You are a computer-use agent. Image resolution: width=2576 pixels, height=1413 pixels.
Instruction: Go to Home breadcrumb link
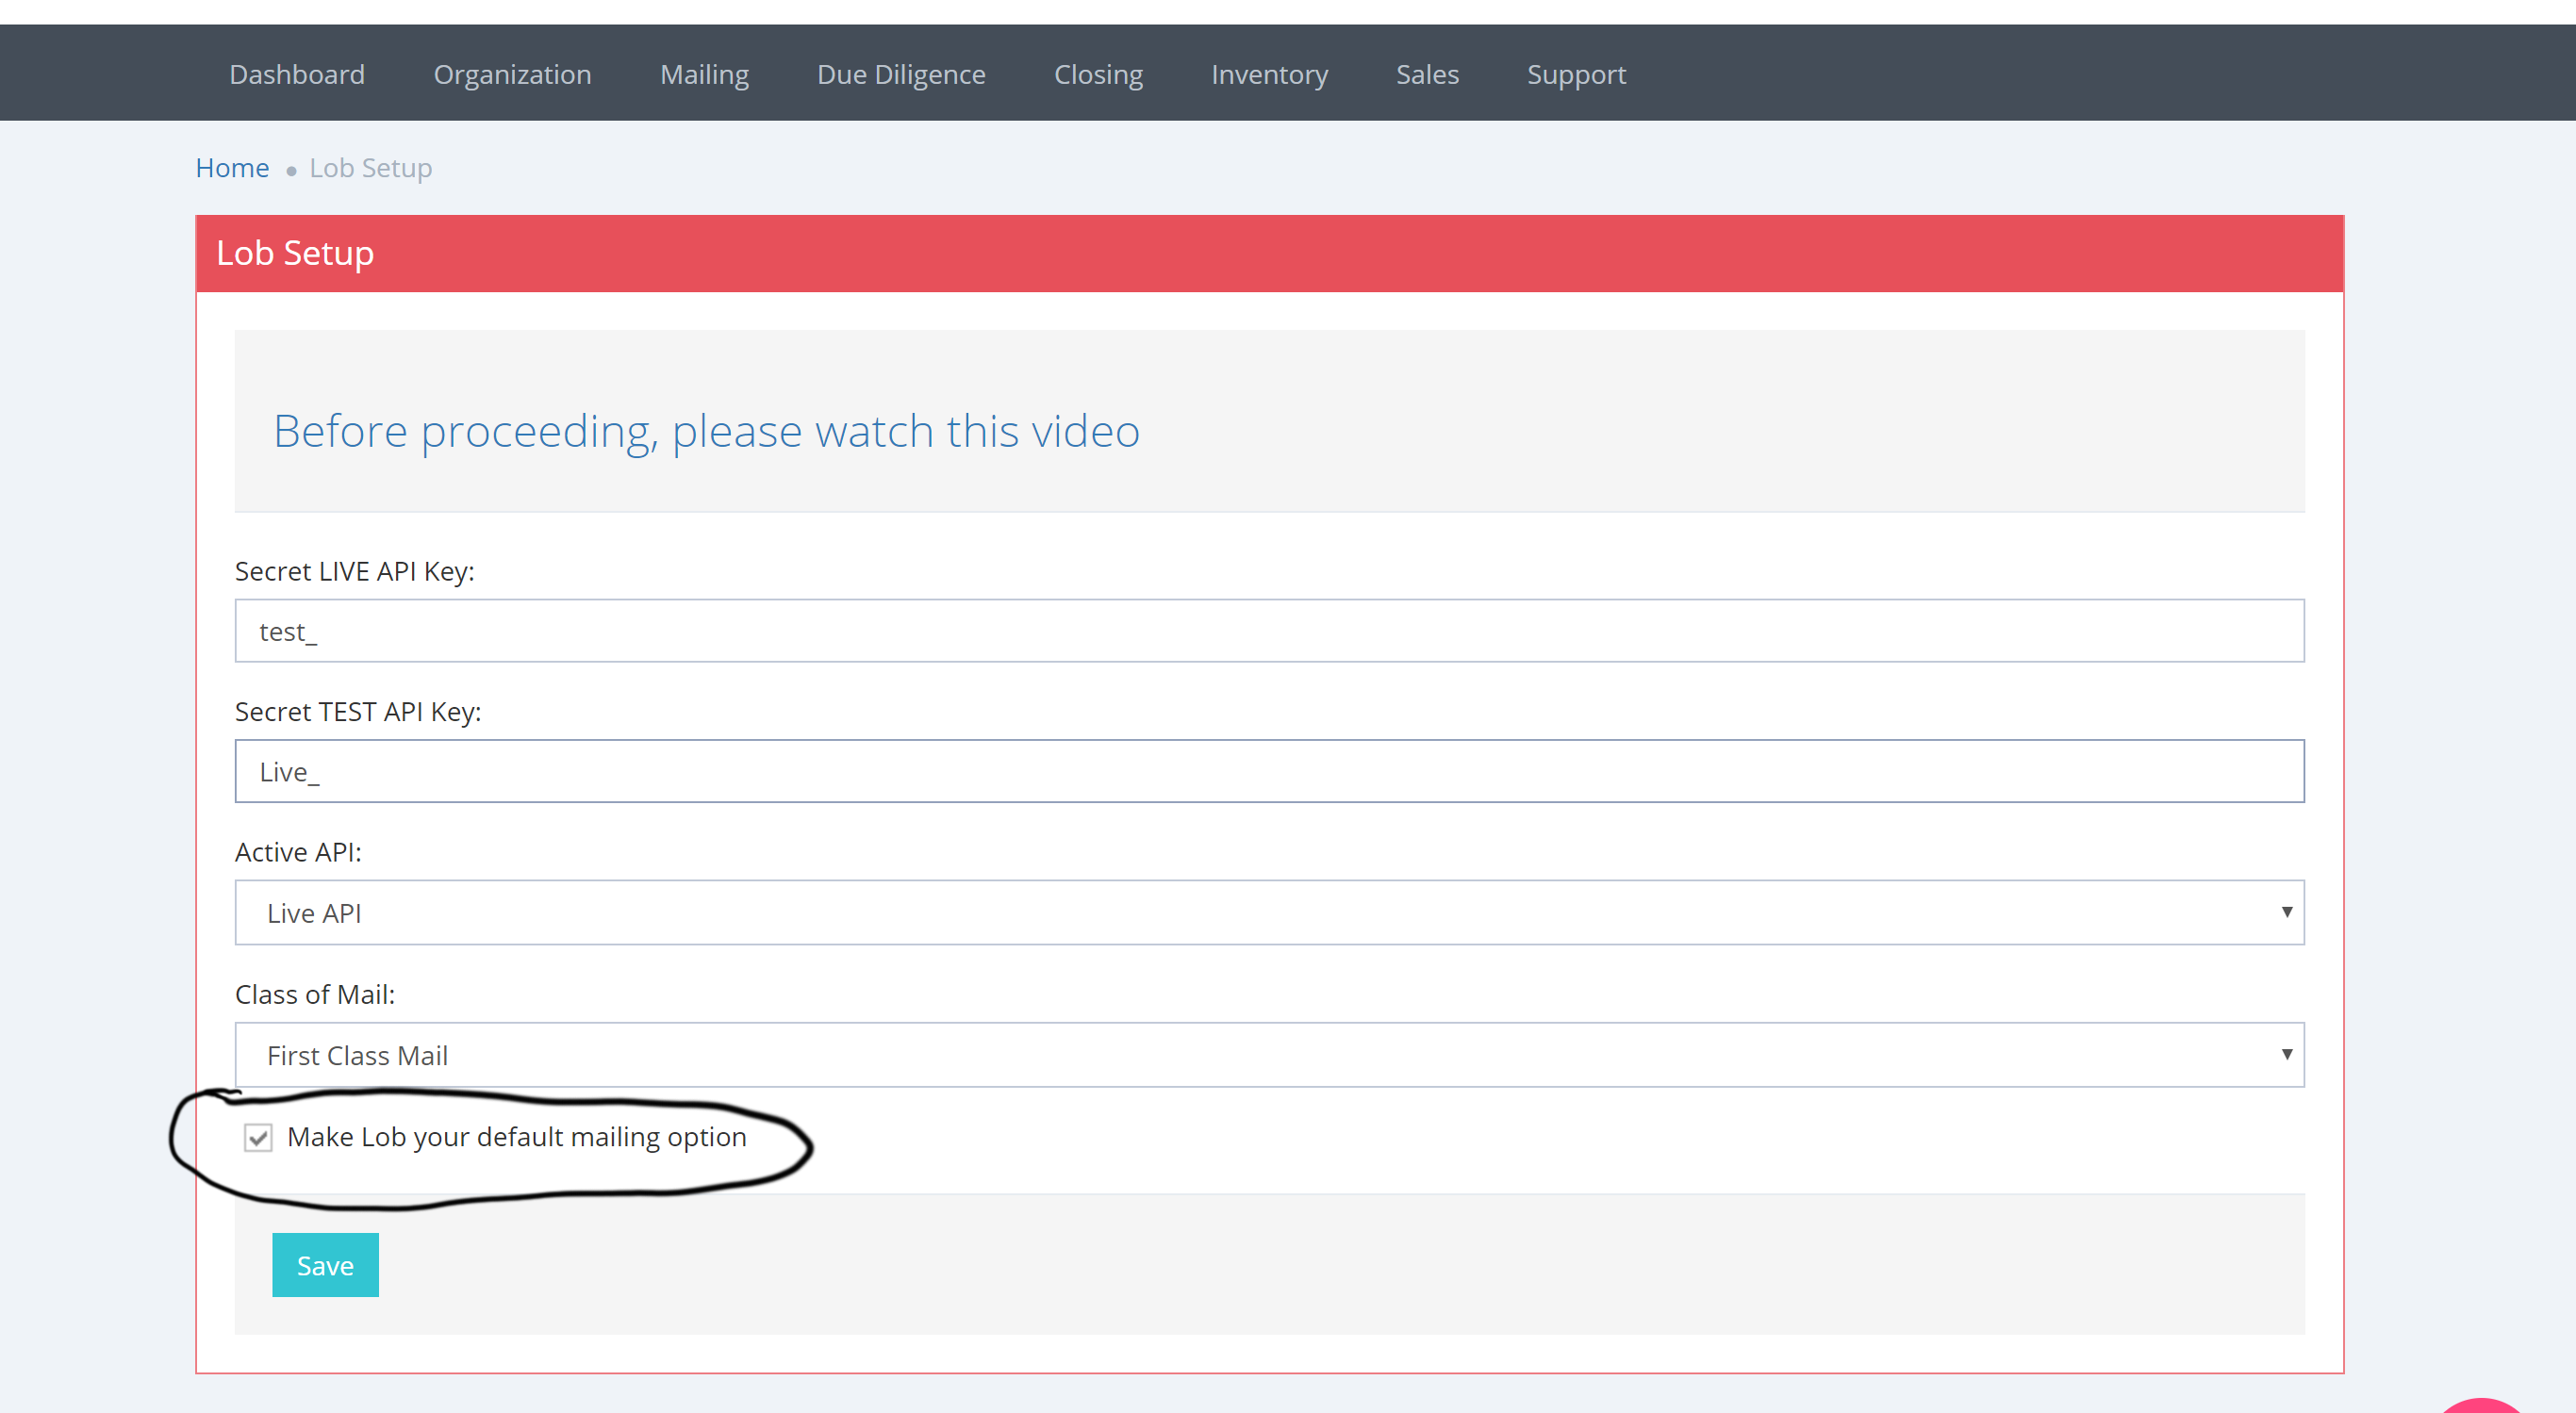coord(232,168)
